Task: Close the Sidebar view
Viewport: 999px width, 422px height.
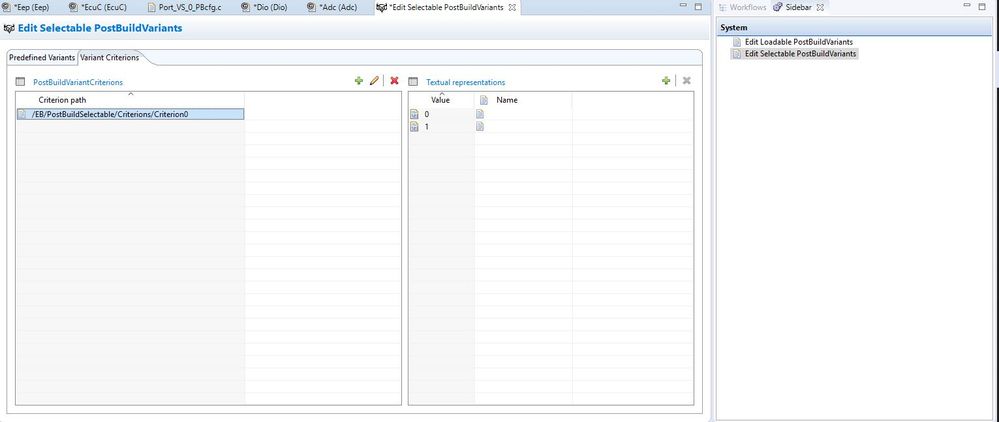Action: tap(821, 8)
